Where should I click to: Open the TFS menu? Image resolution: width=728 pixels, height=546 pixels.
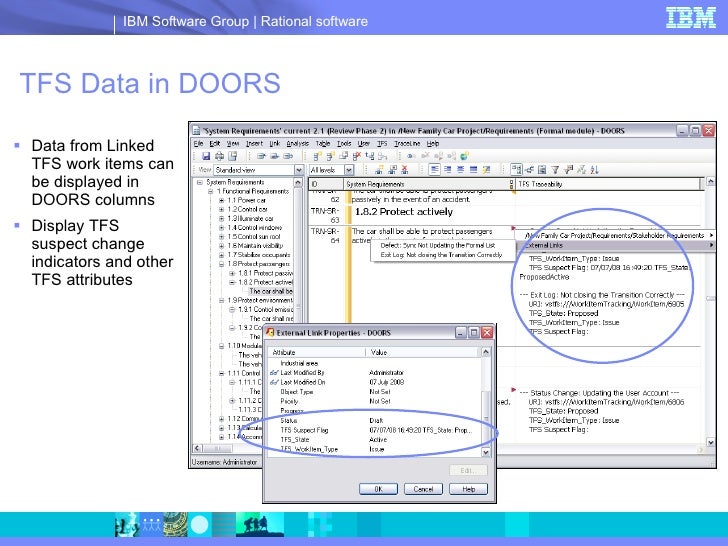pos(382,143)
